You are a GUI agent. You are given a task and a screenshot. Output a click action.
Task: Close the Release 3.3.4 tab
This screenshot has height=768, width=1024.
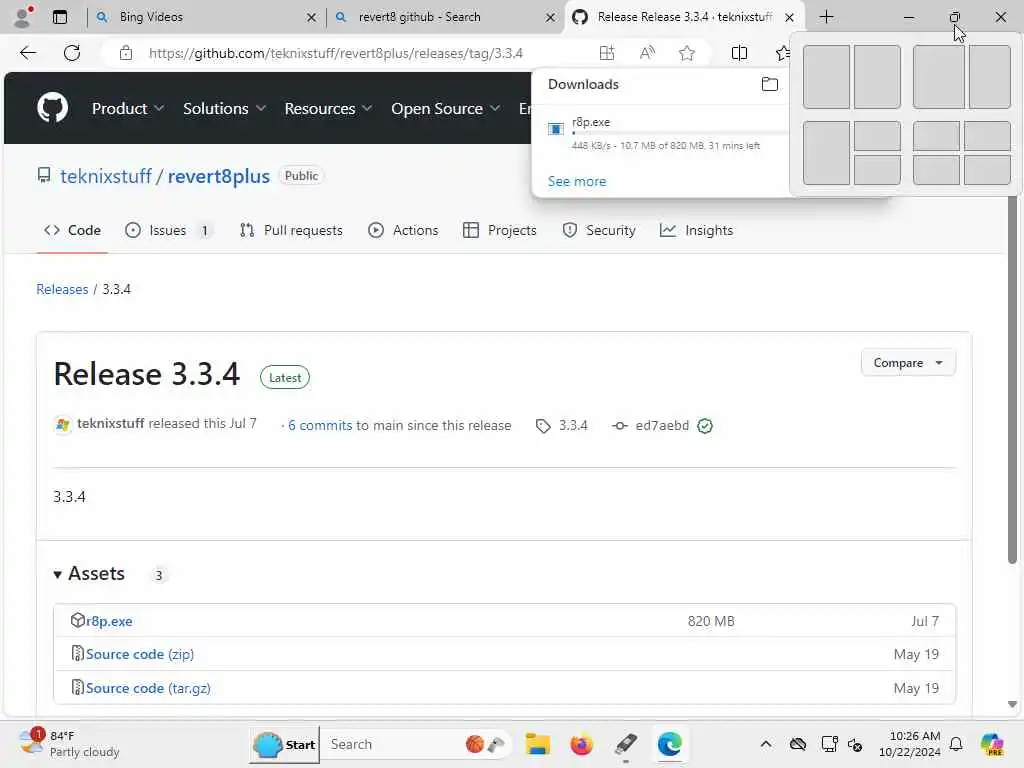(790, 18)
